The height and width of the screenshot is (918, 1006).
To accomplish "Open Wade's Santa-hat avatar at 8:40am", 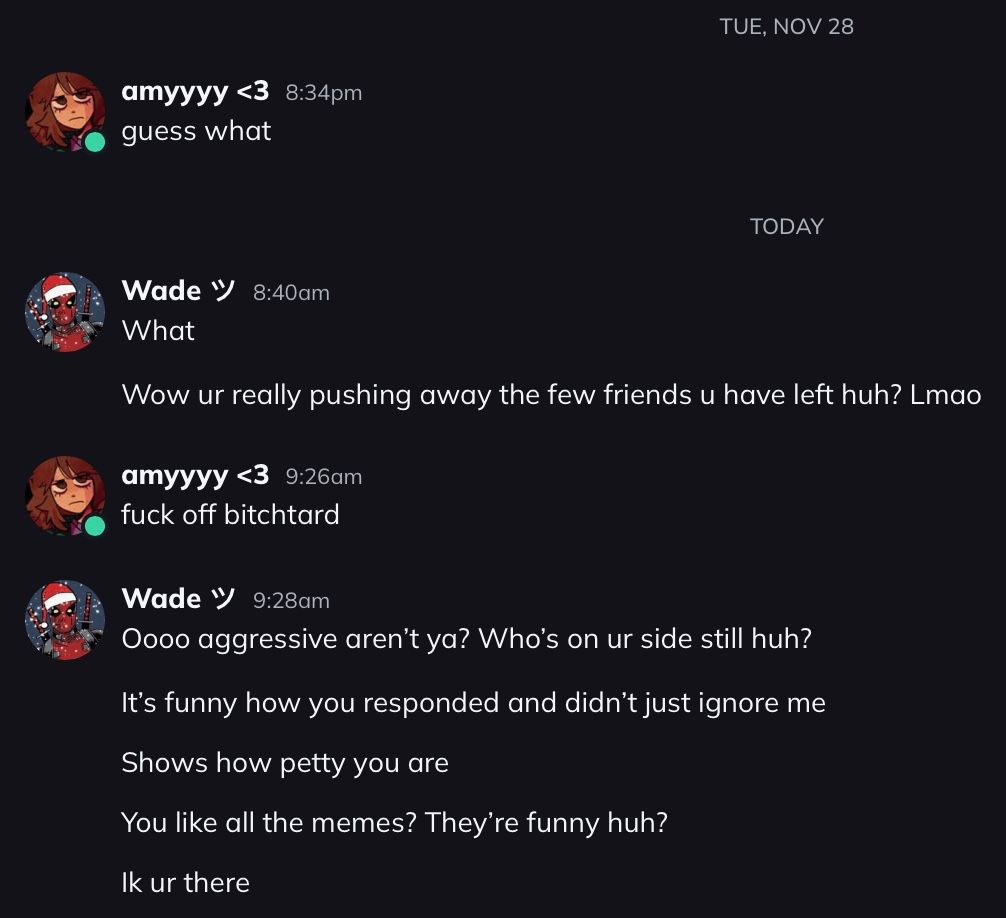I will [x=64, y=311].
